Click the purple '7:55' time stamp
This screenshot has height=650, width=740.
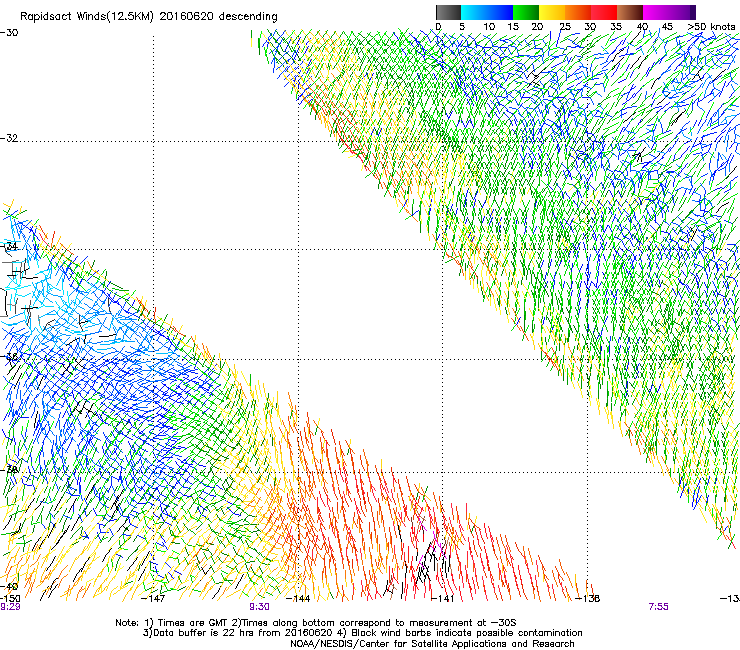point(658,607)
